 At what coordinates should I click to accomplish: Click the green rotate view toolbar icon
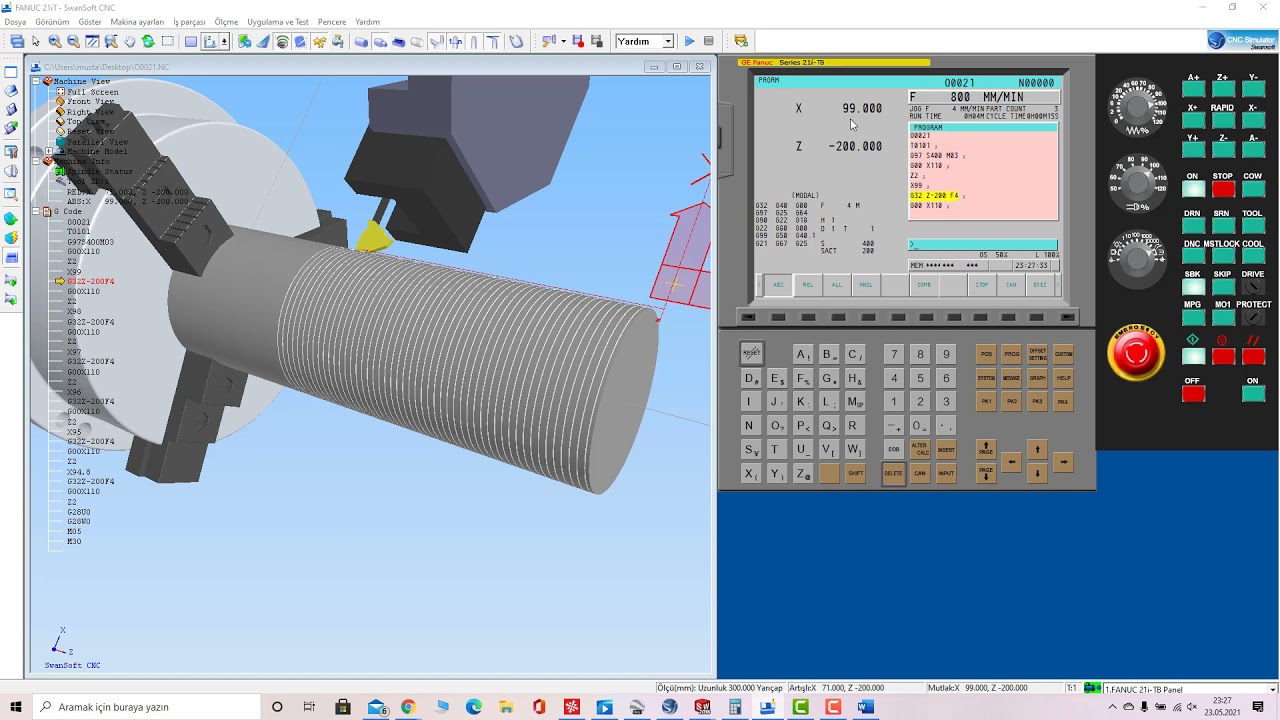[148, 41]
